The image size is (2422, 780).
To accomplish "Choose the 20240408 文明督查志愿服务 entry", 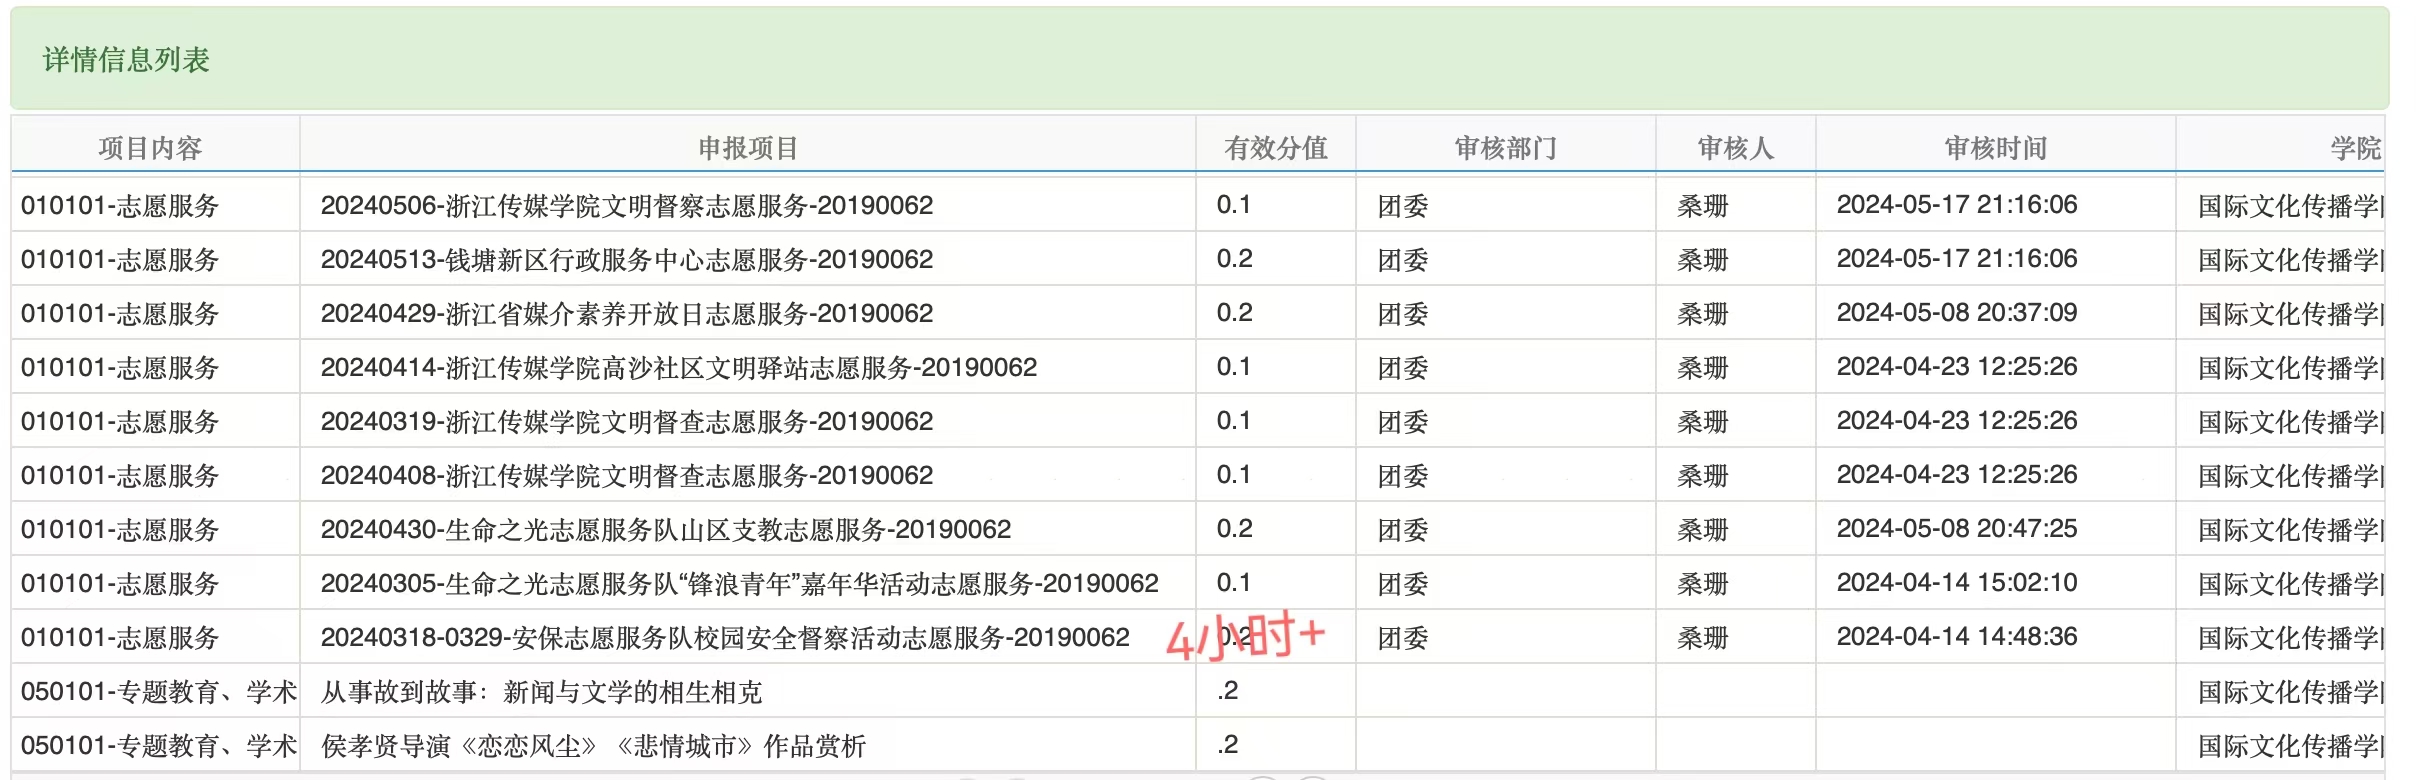I will click(626, 476).
